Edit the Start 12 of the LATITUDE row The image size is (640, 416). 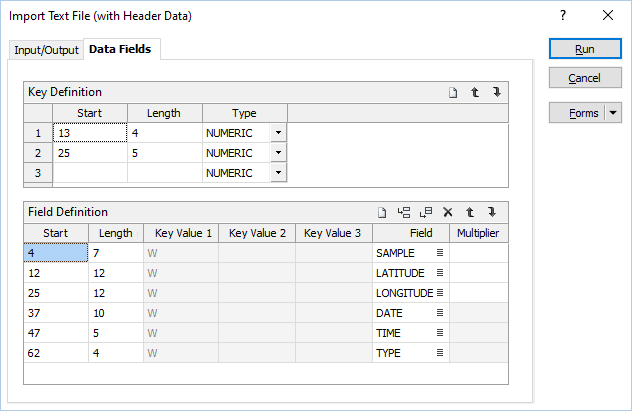(x=56, y=273)
